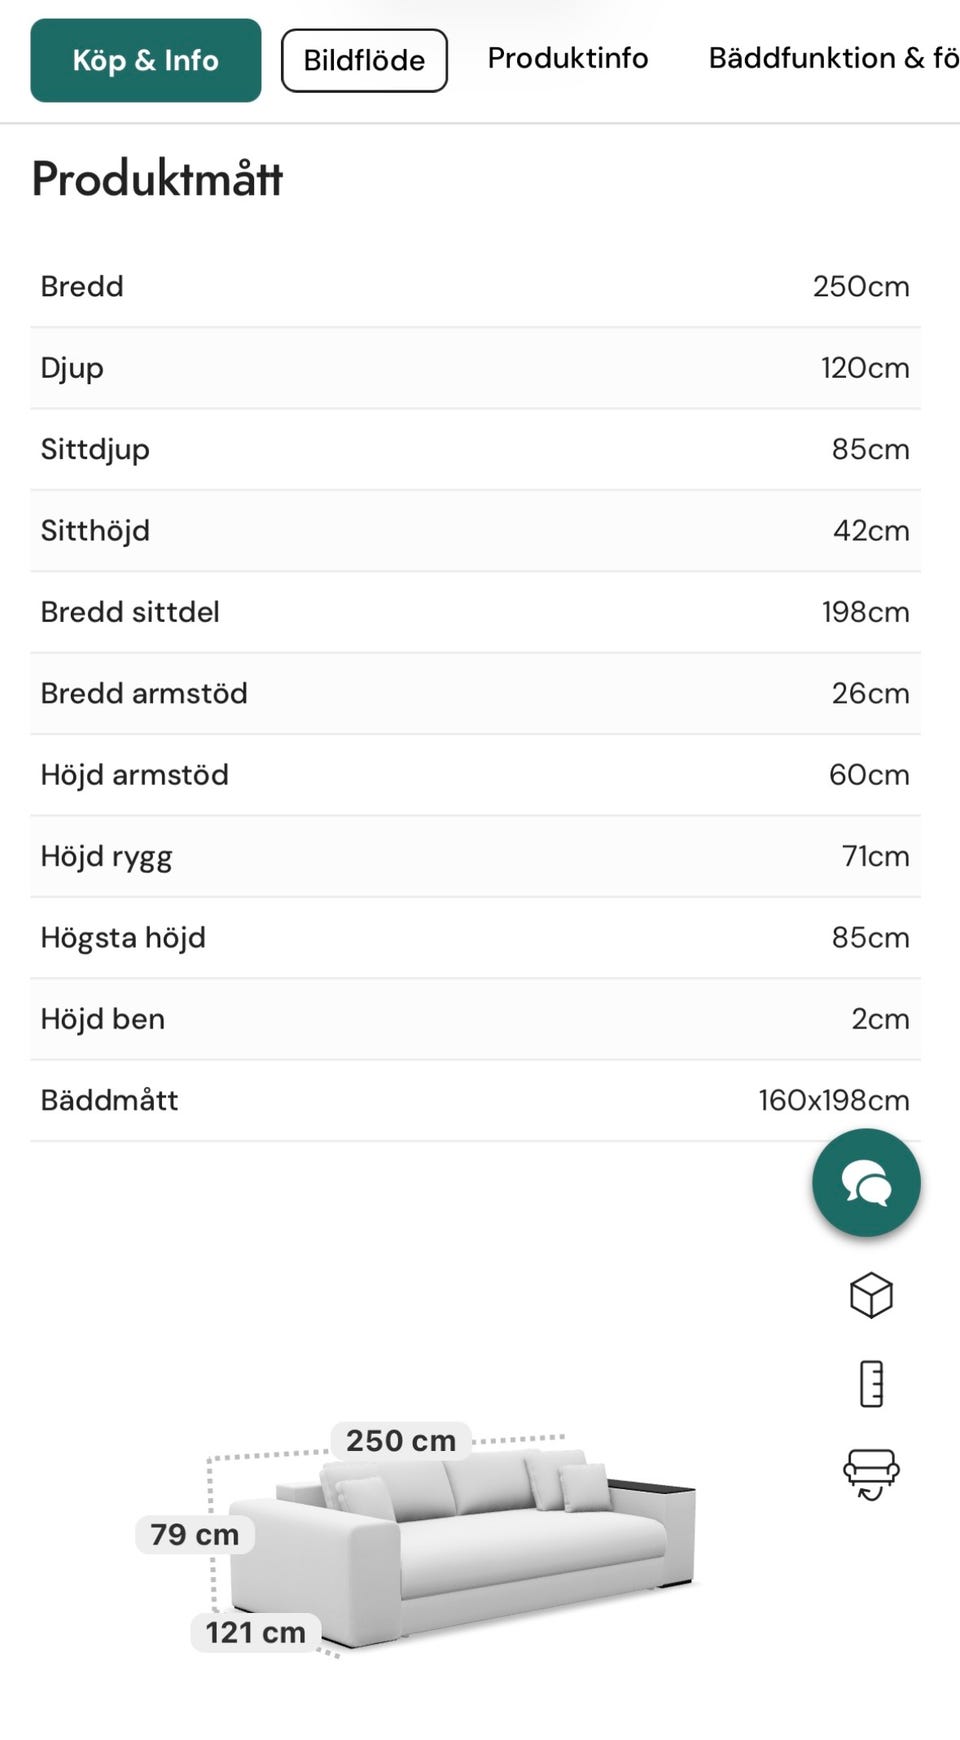Click the 3D cube view icon
This screenshot has width=960, height=1740.
coord(870,1295)
